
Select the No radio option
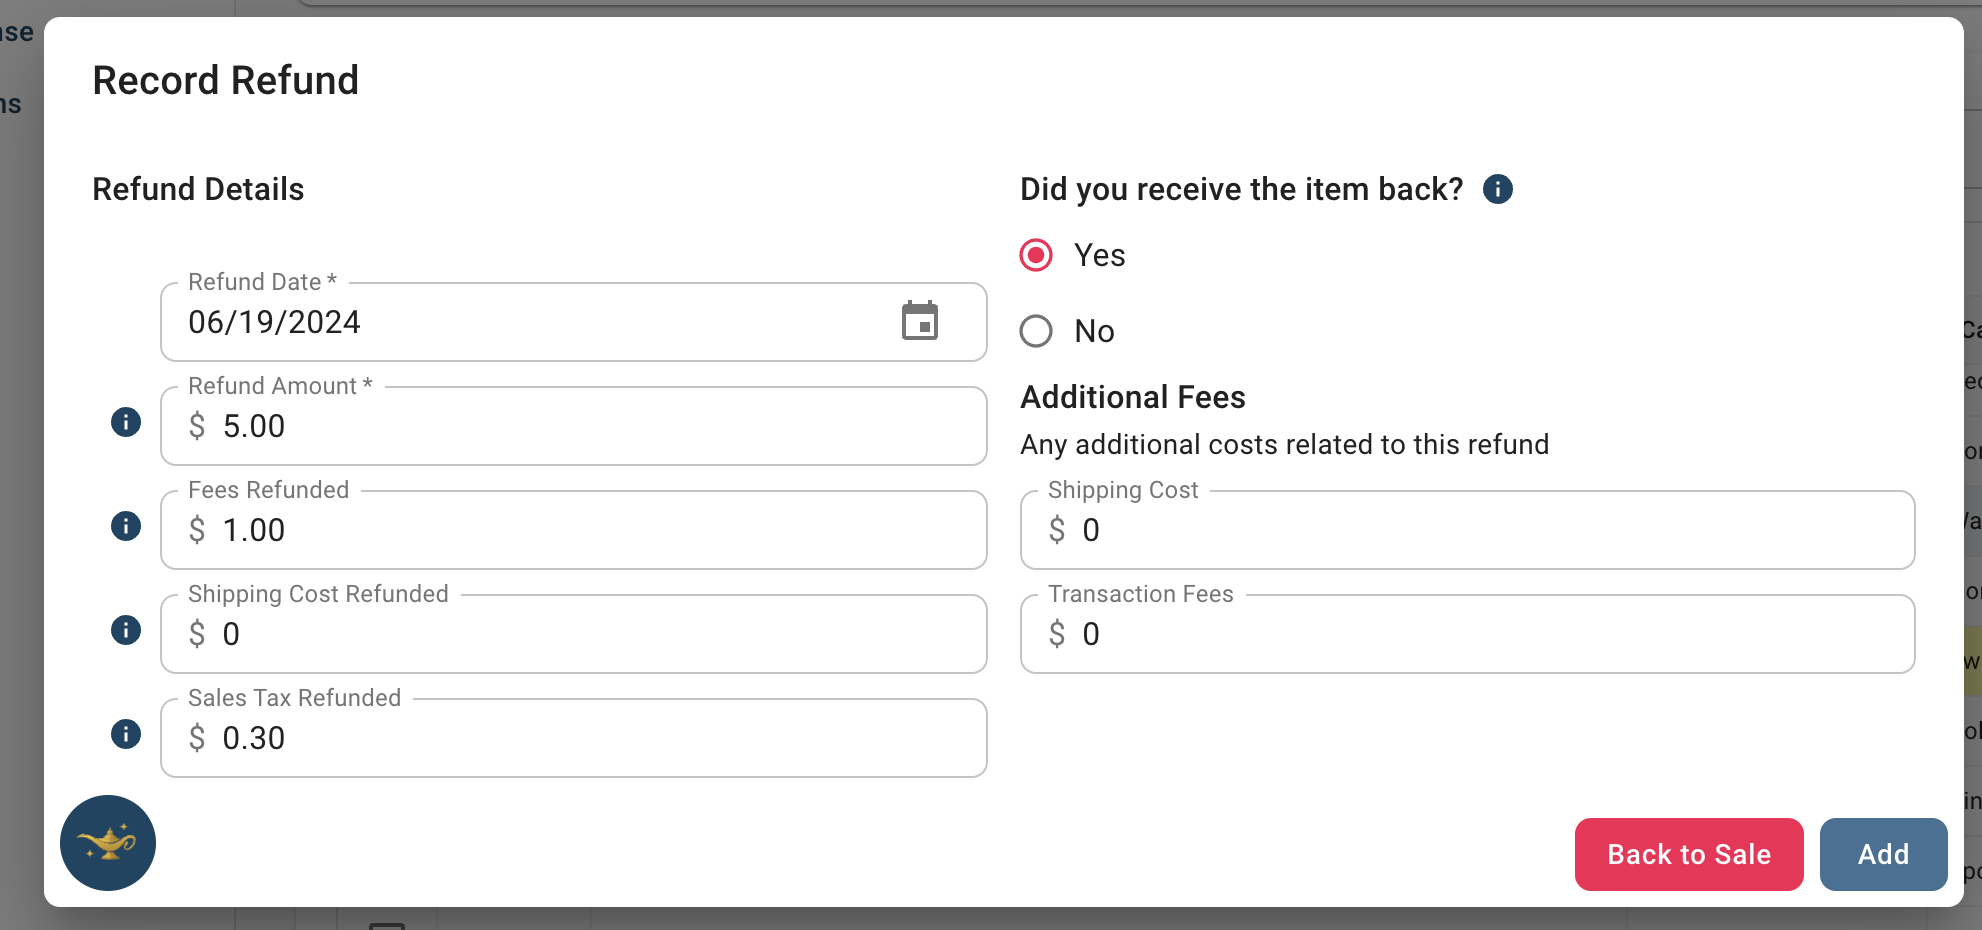click(1036, 331)
